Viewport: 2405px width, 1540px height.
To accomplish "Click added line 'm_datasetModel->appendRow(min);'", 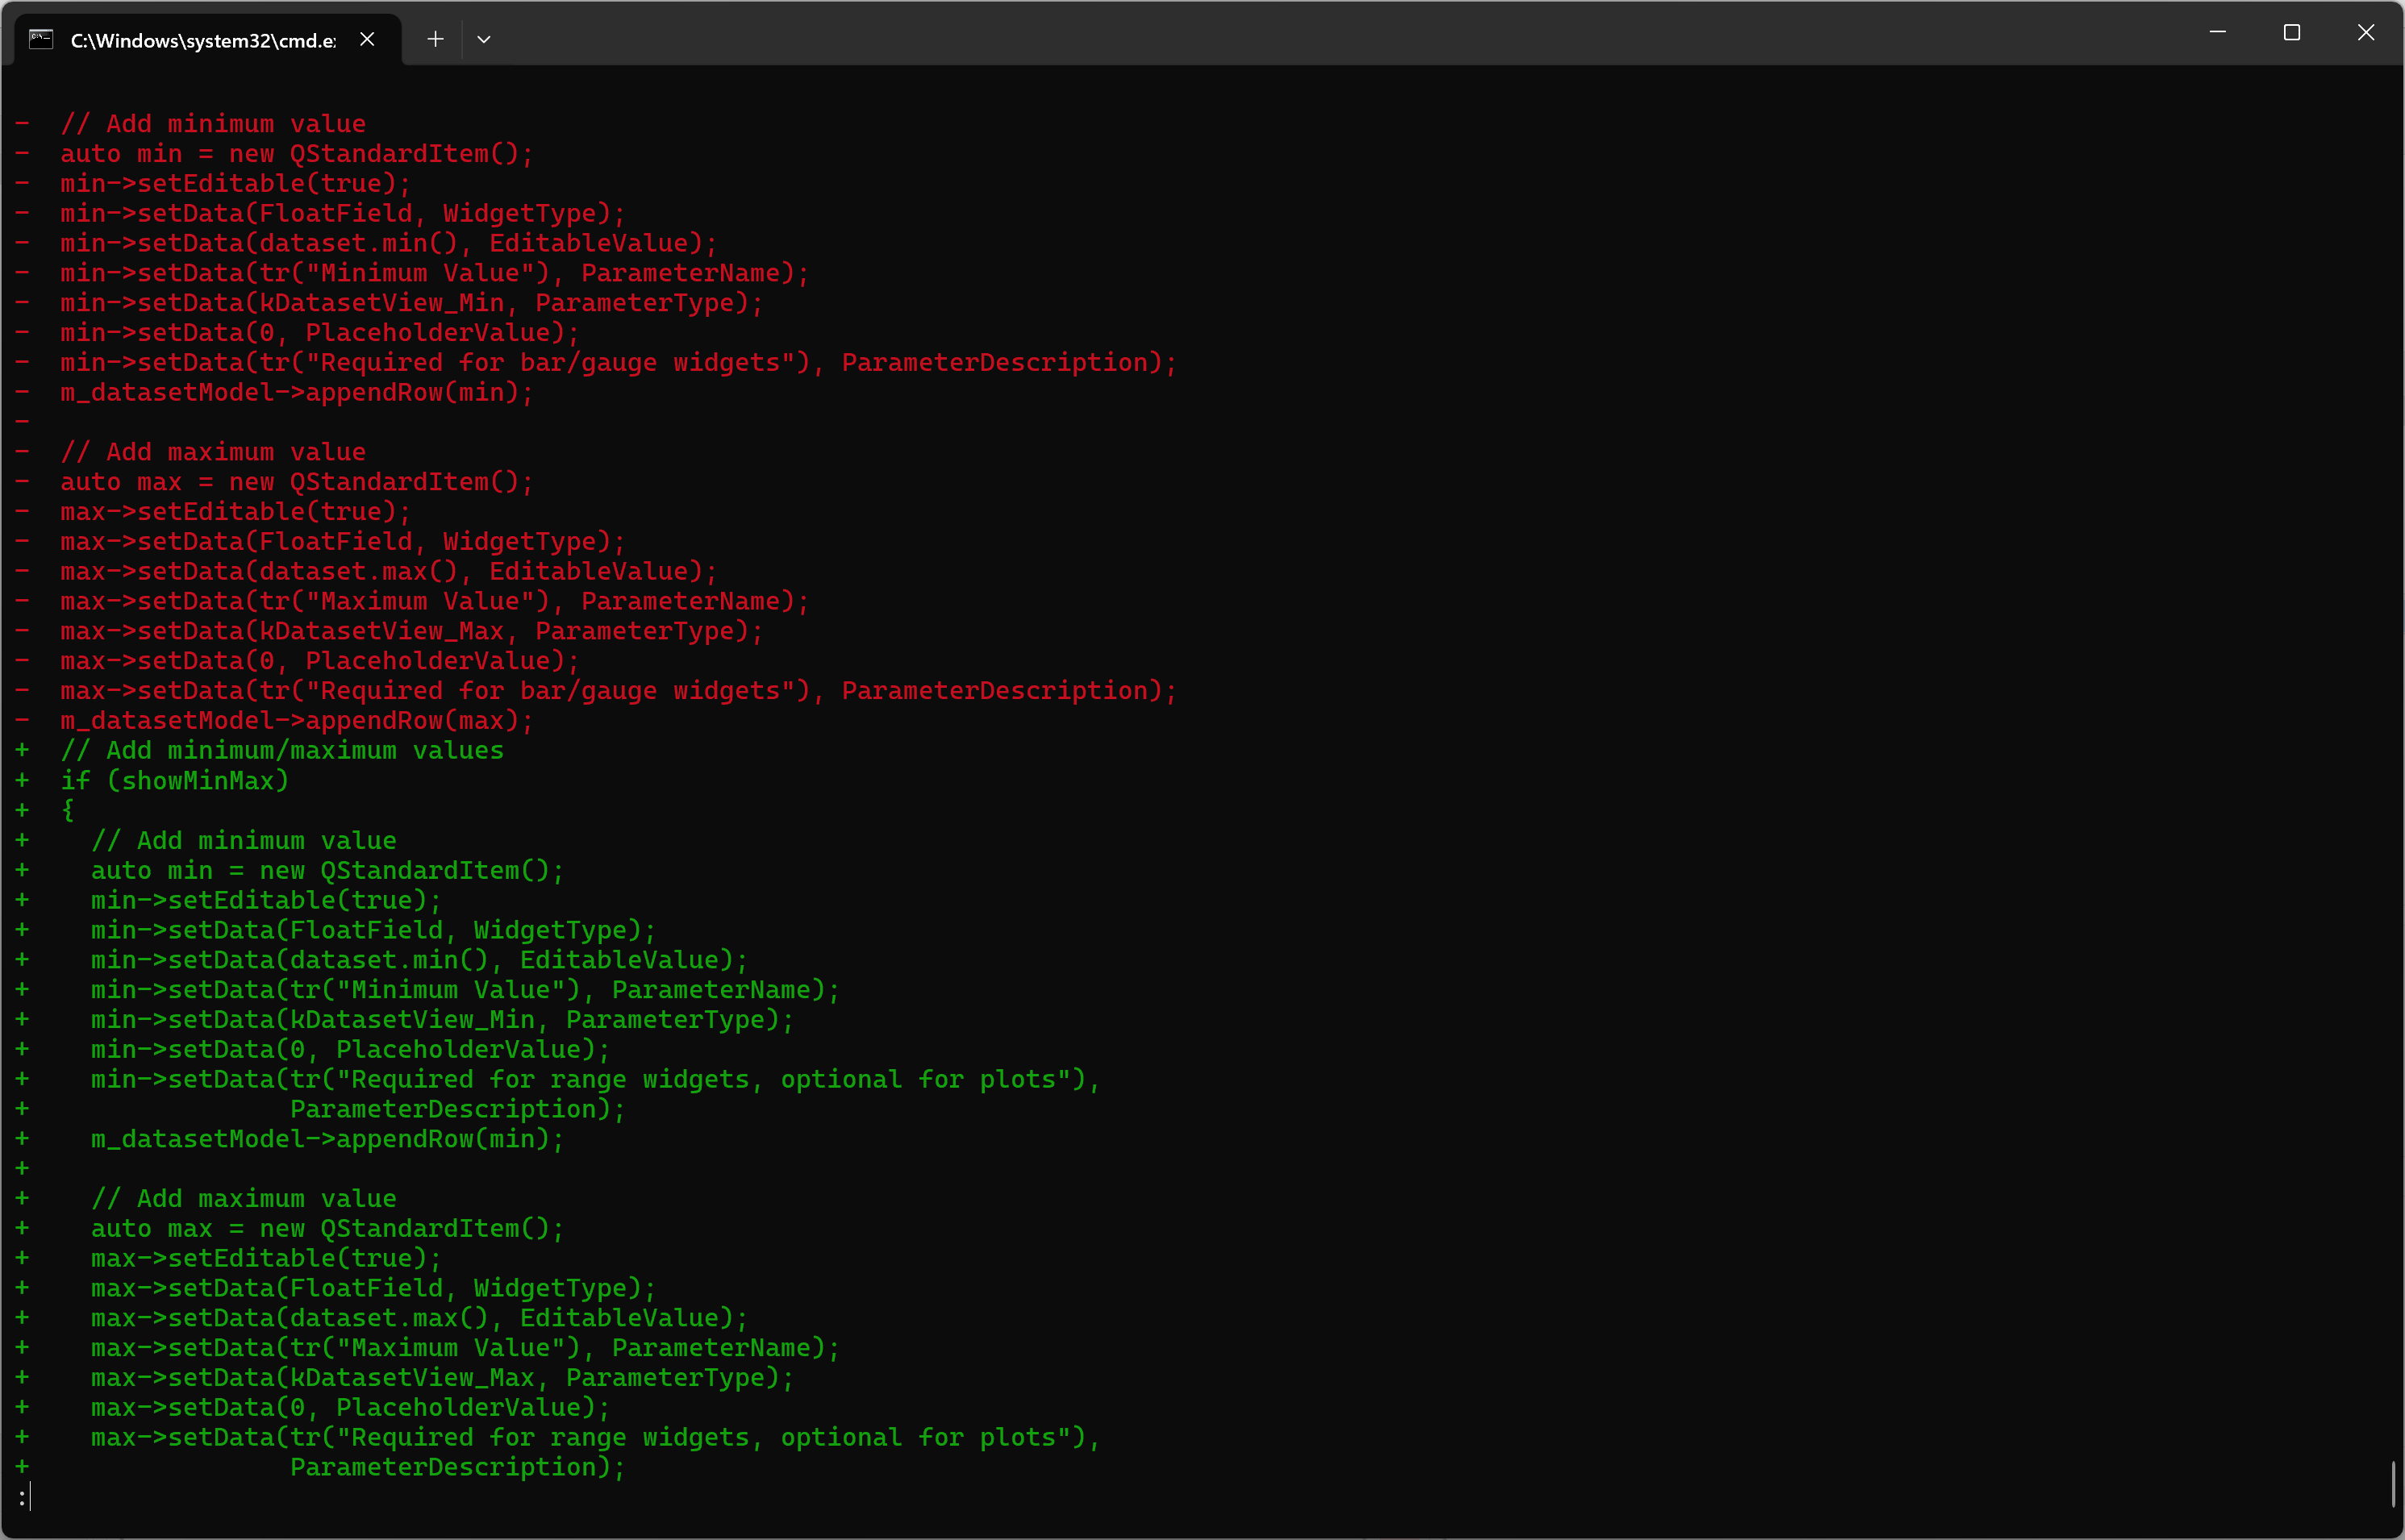I will click(325, 1139).
